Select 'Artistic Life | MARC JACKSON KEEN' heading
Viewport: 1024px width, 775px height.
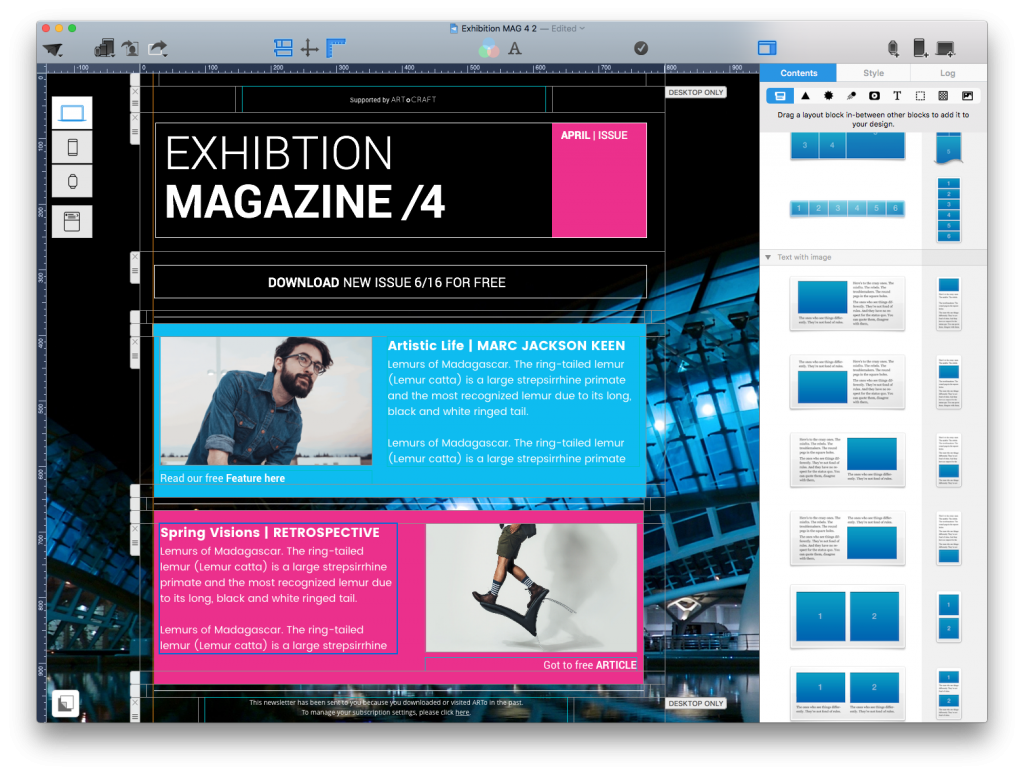tap(506, 345)
